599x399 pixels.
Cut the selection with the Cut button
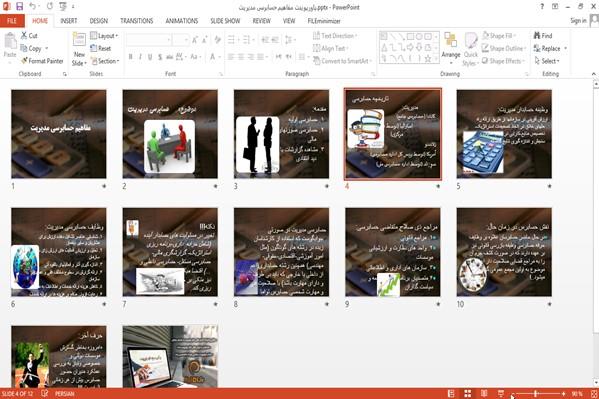click(29, 36)
